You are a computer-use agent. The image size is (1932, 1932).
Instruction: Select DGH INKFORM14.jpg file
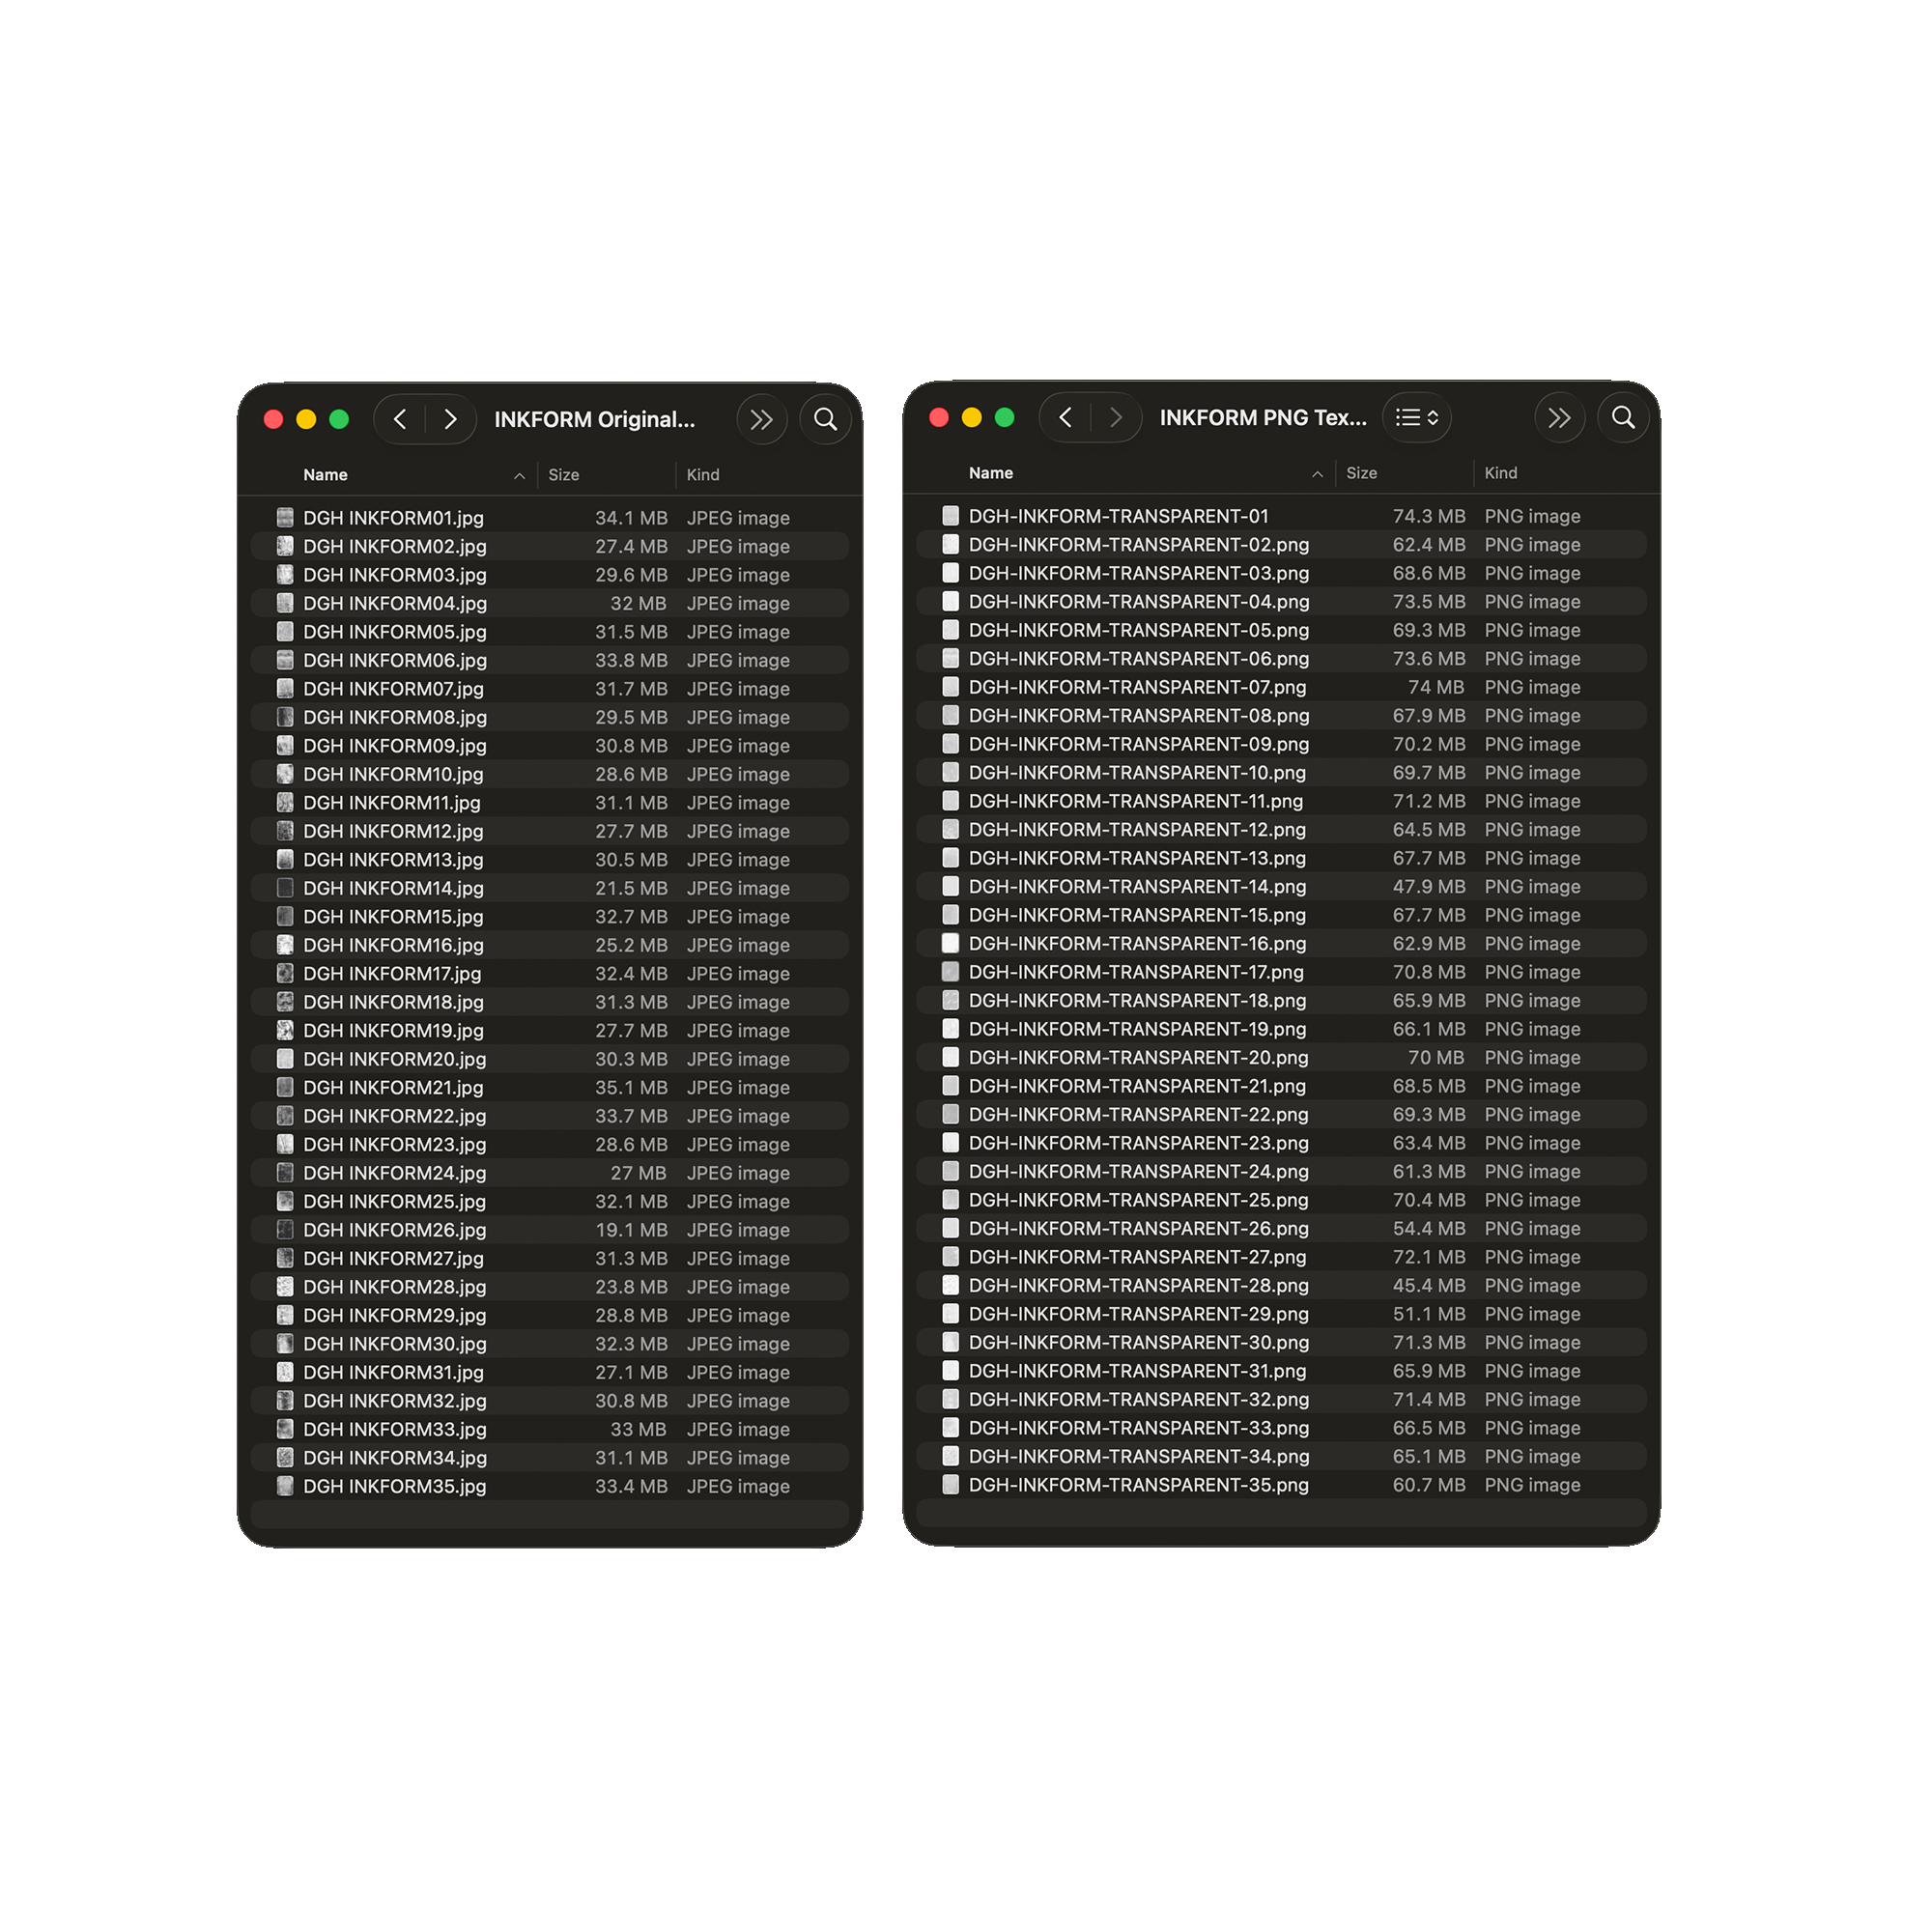pyautogui.click(x=393, y=888)
